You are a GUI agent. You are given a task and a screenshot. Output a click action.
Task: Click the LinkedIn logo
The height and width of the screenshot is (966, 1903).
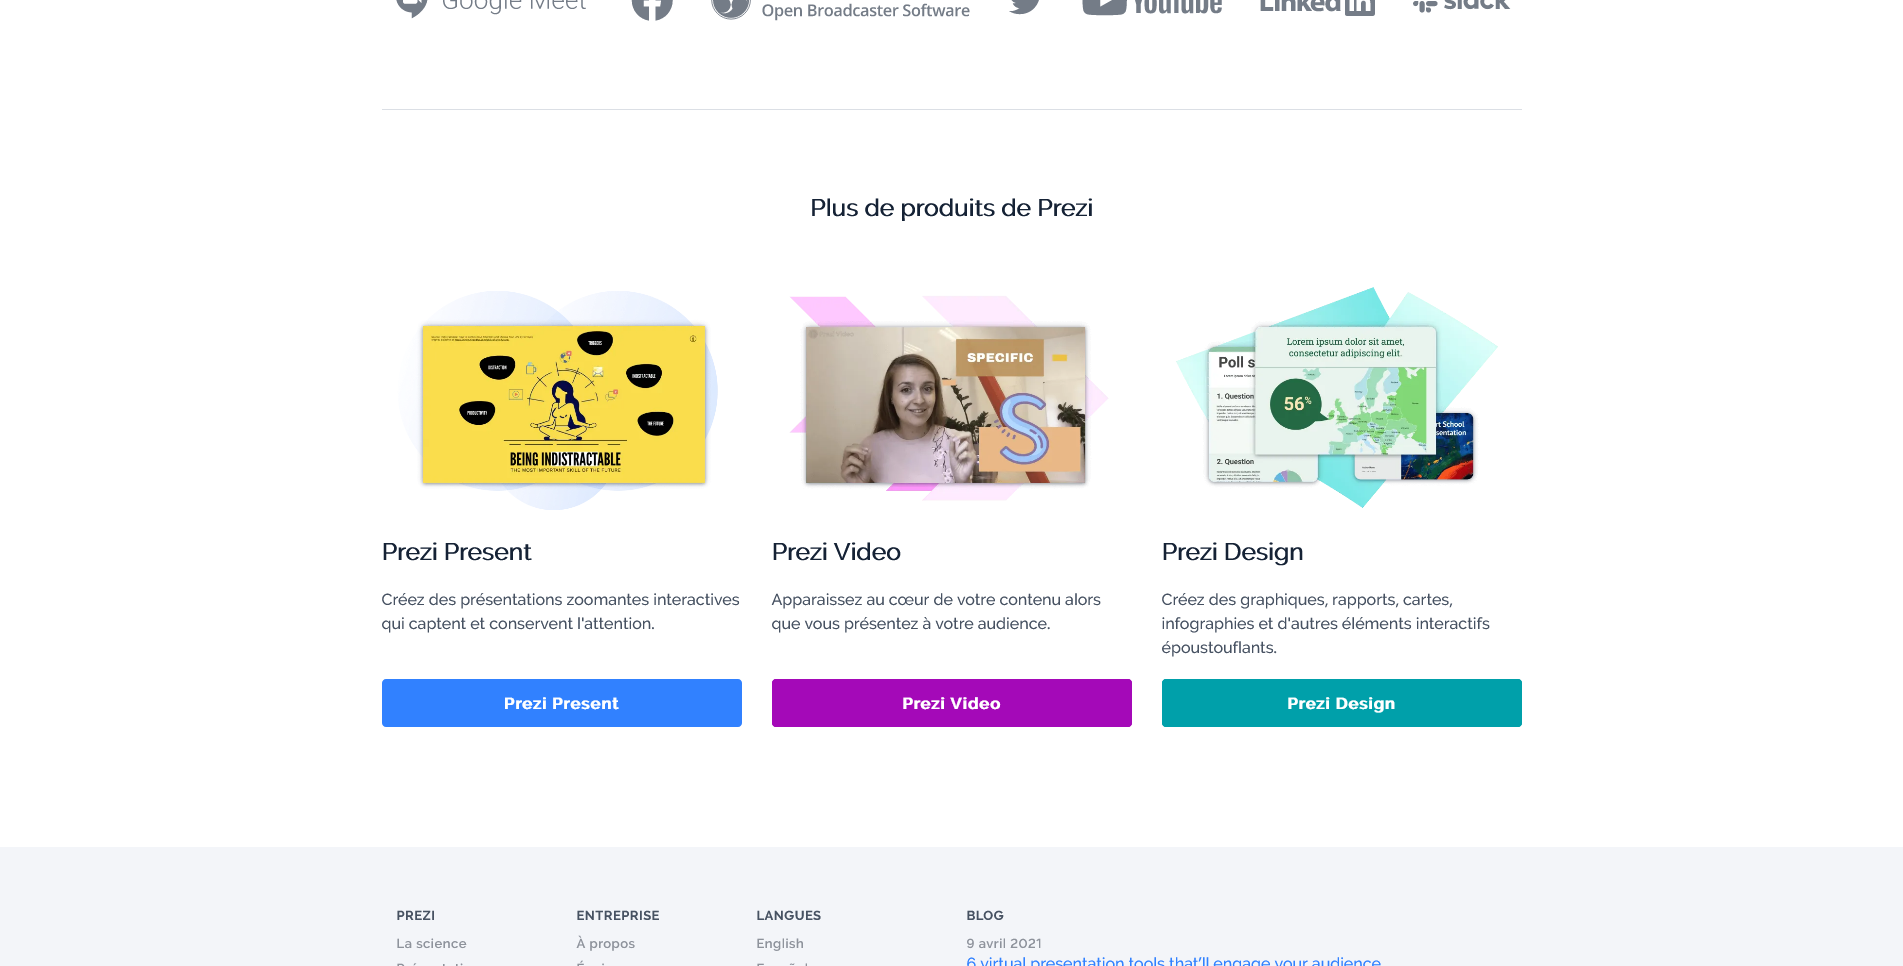(x=1317, y=7)
